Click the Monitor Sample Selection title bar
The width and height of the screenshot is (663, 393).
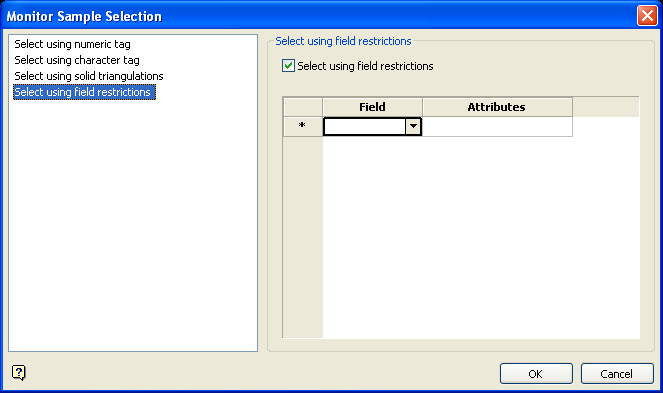[x=317, y=16]
